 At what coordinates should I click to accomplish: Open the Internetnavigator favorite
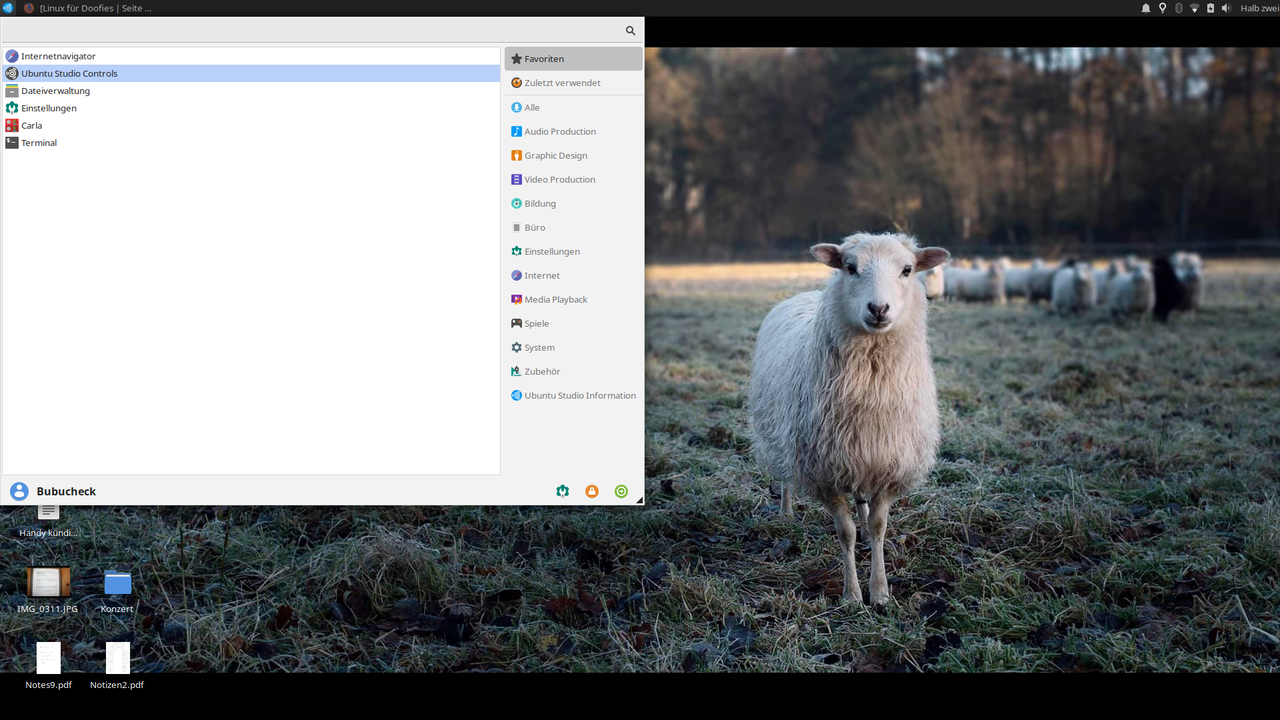251,56
